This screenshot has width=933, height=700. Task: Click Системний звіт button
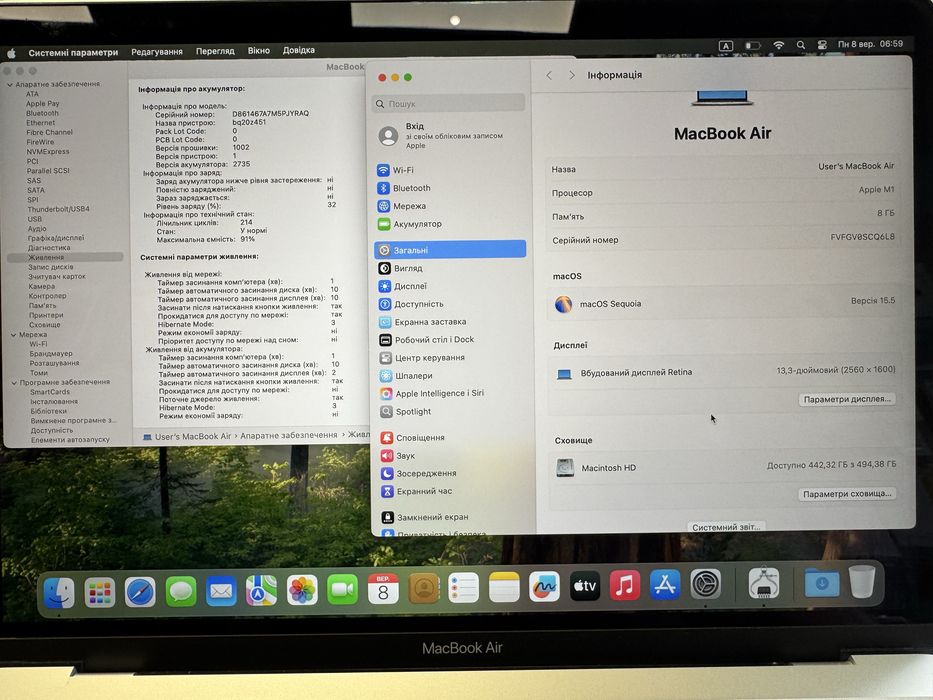726,527
